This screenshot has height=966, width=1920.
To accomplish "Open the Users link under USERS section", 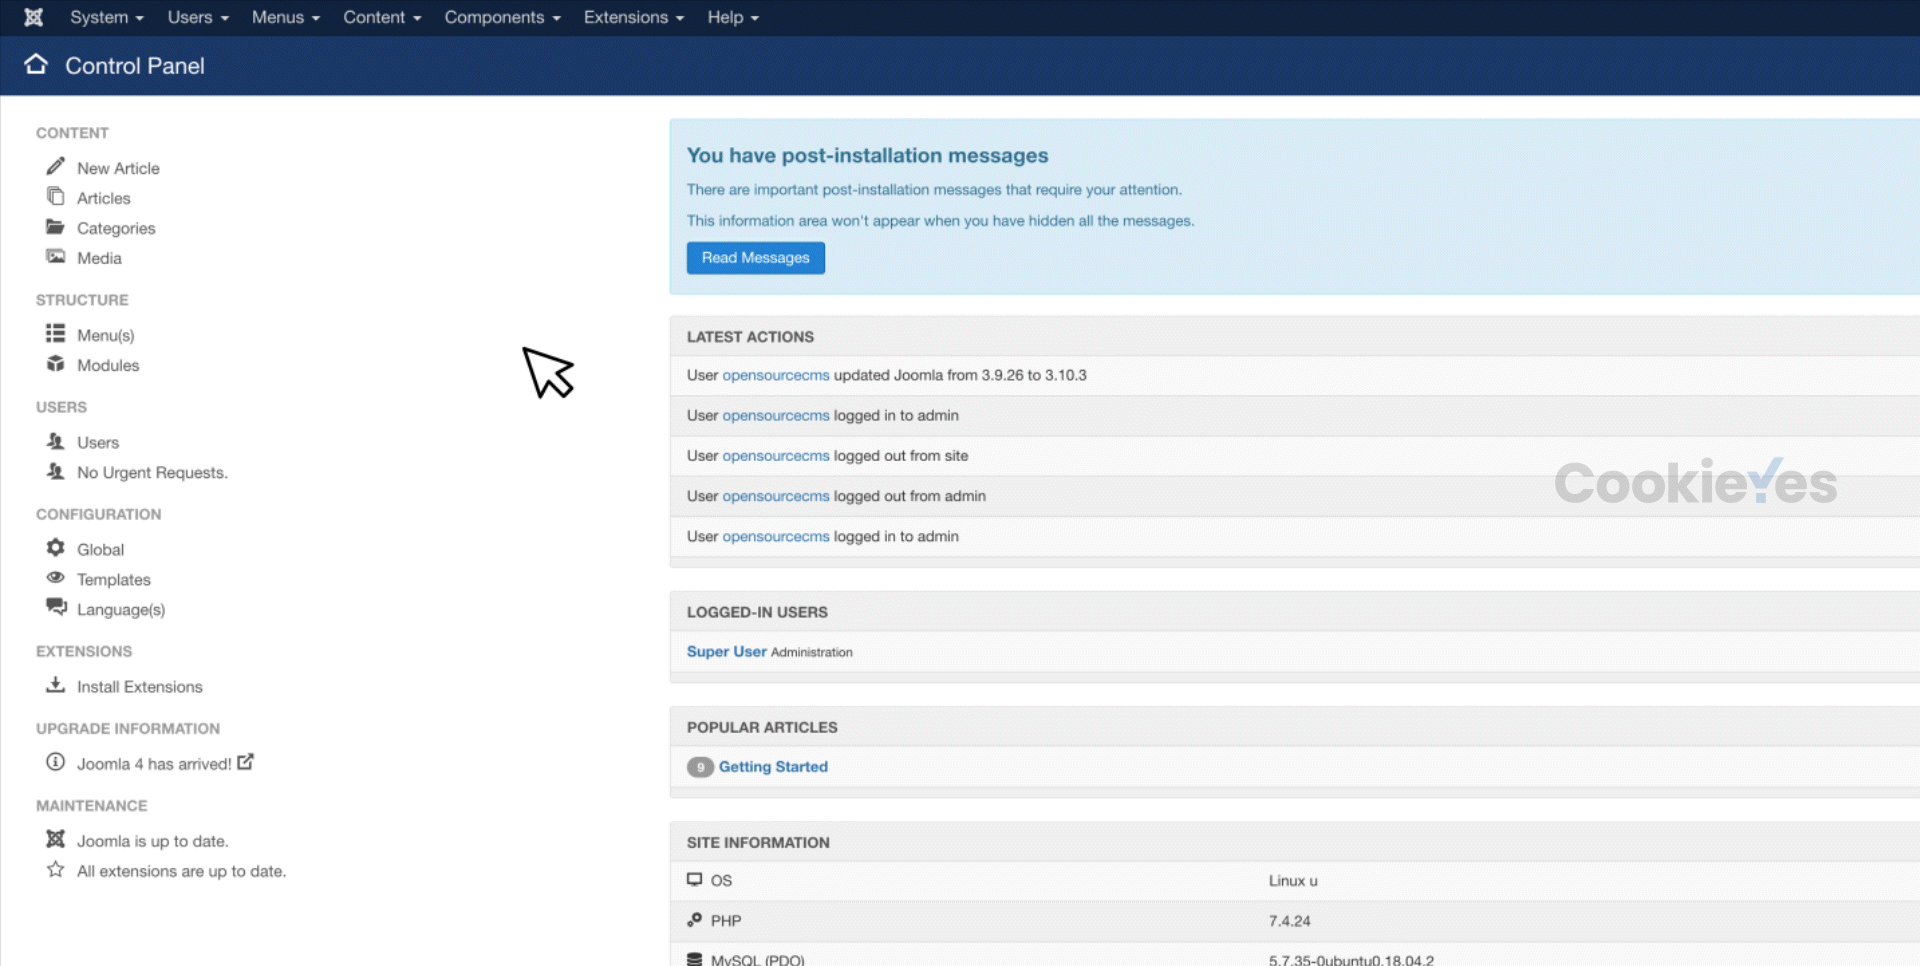I will (98, 442).
